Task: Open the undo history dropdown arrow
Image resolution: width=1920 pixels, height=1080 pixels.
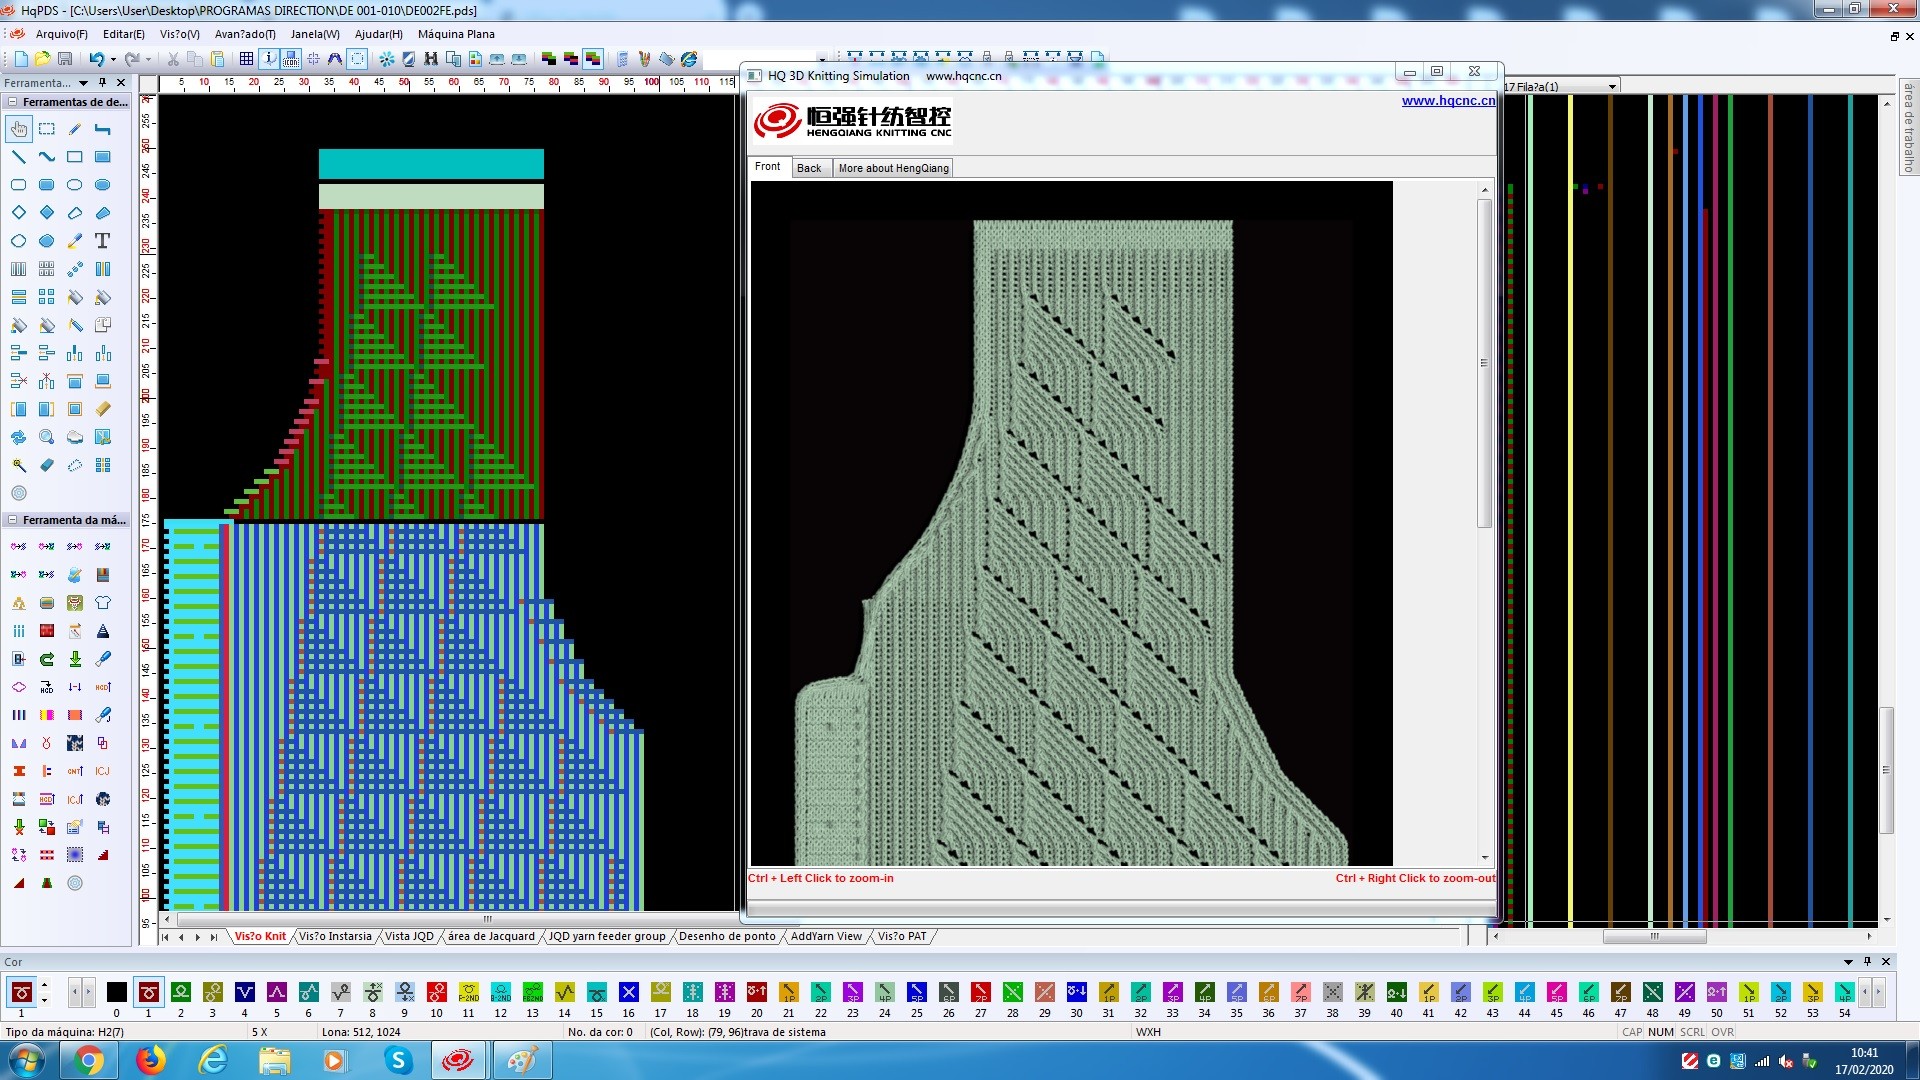Action: coord(113,59)
